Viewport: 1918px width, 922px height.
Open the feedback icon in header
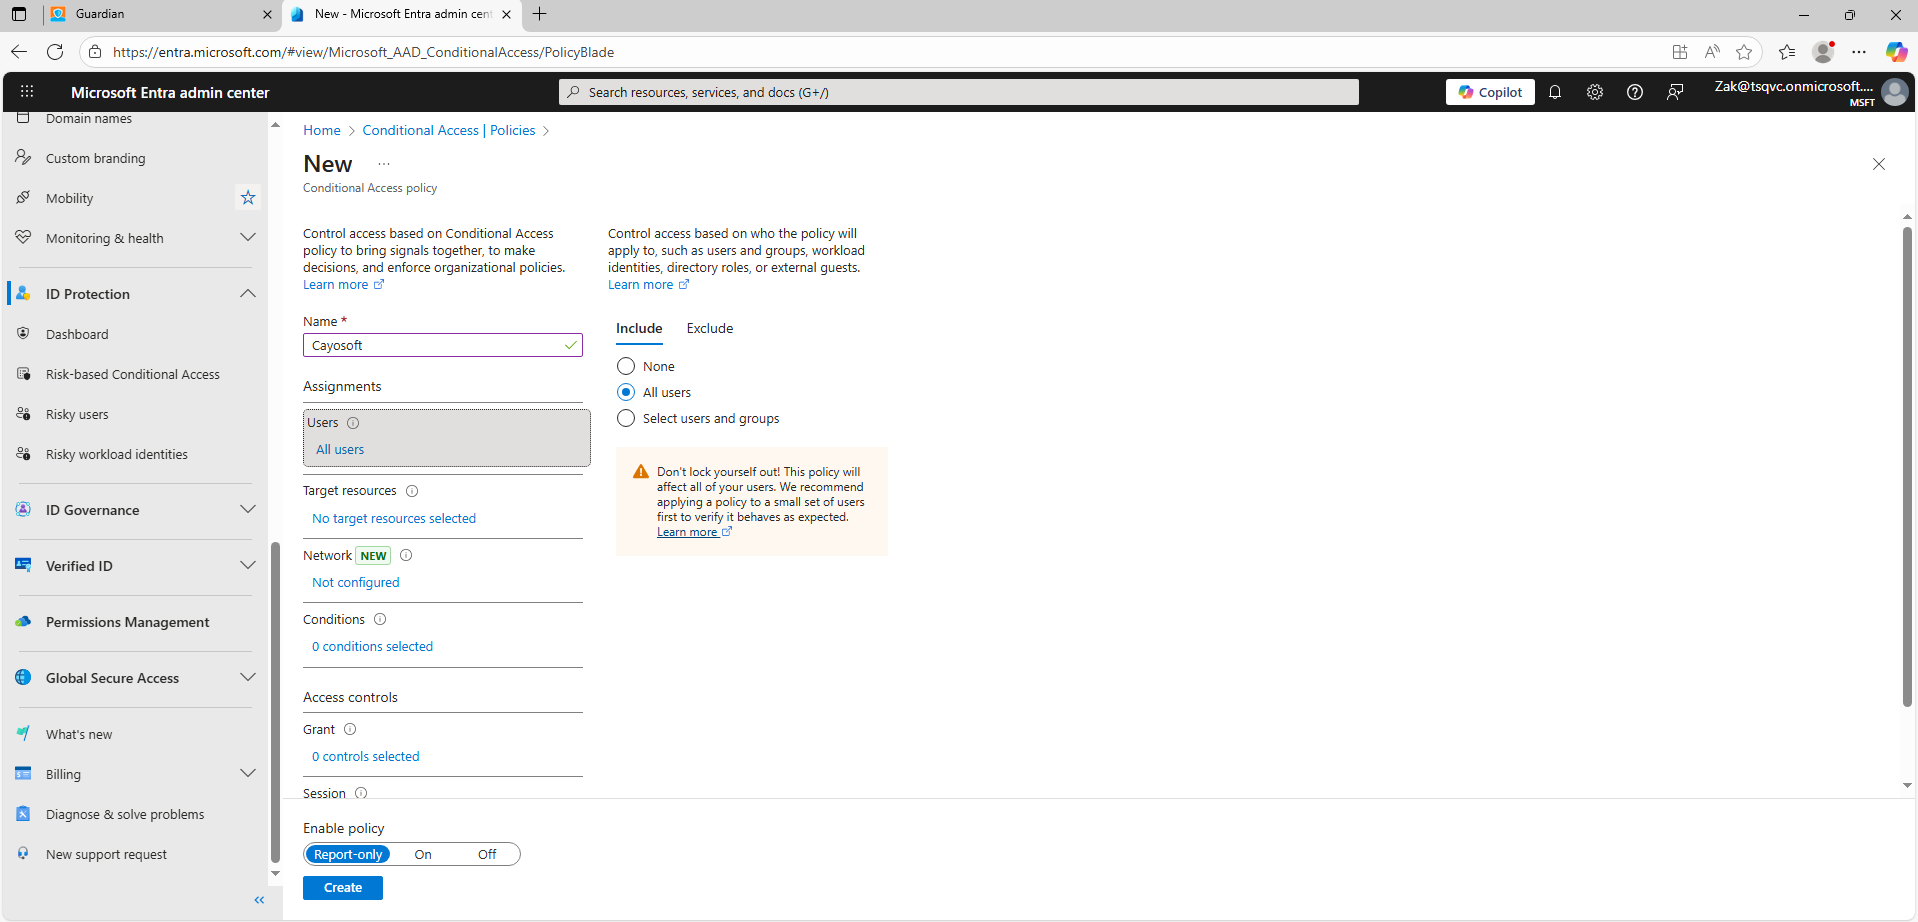click(1675, 92)
